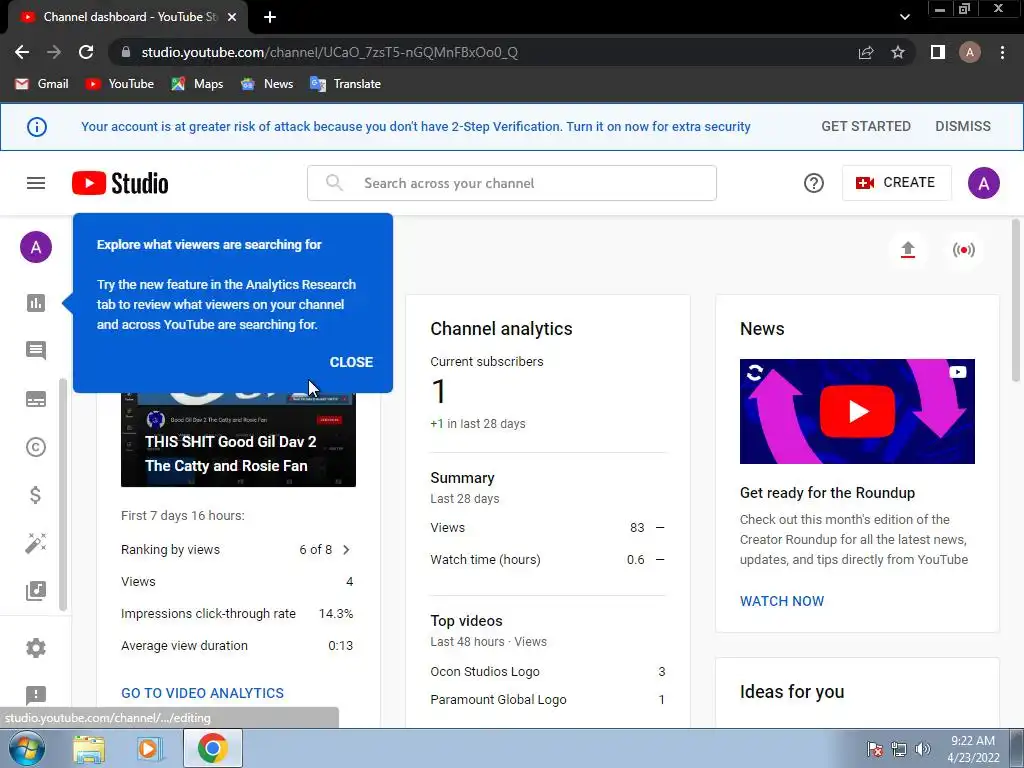This screenshot has height=768, width=1024.
Task: Click the share page icon in the address bar
Action: click(866, 52)
